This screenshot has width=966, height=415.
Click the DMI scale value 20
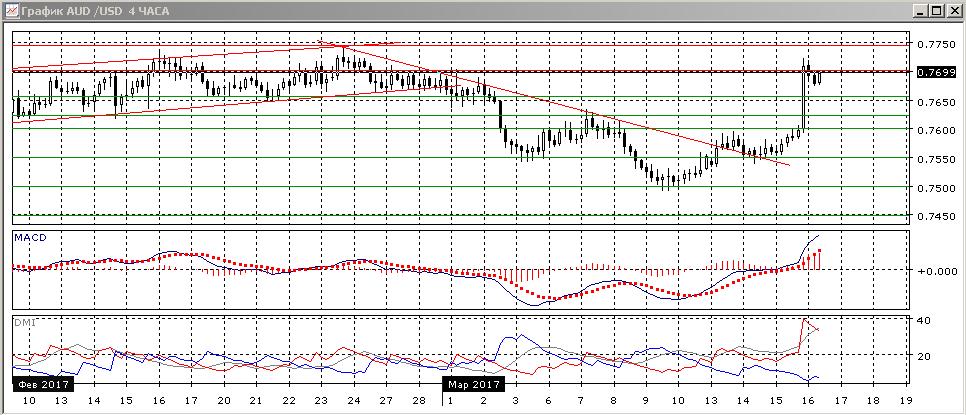coord(924,355)
